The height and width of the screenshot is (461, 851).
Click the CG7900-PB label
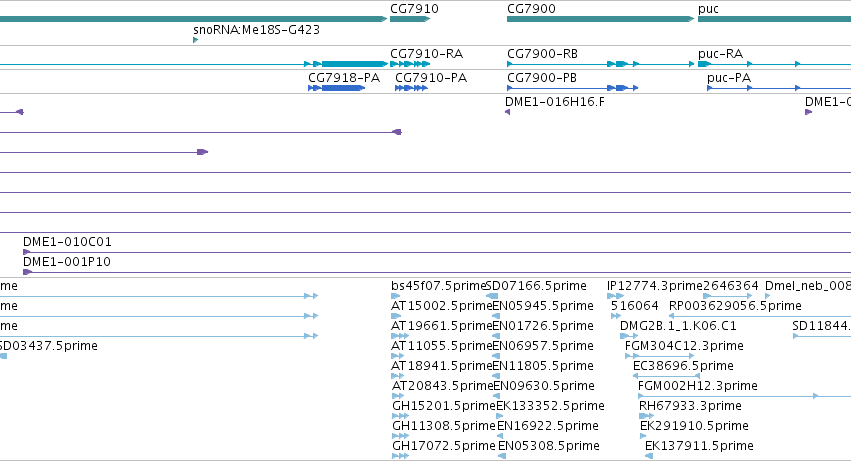pos(542,78)
